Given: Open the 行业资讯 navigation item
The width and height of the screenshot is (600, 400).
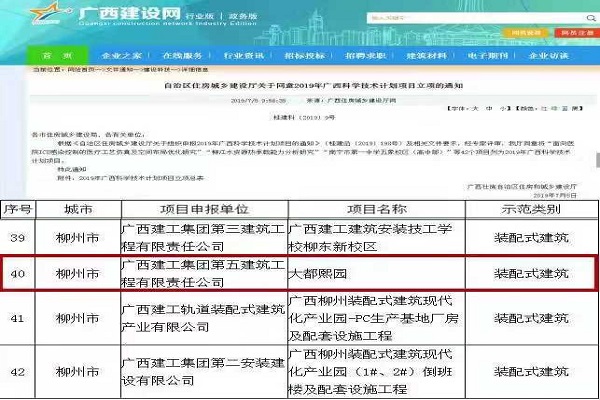Looking at the screenshot, I should tap(244, 56).
